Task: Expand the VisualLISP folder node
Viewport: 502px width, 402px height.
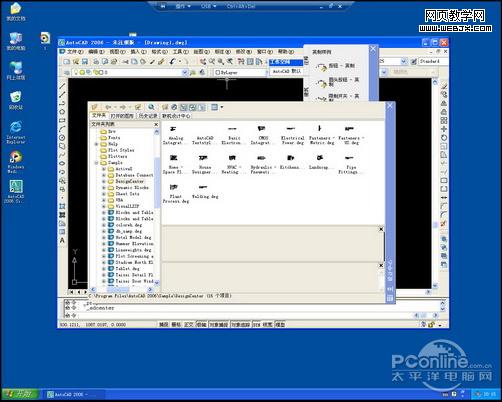Action: 104,206
